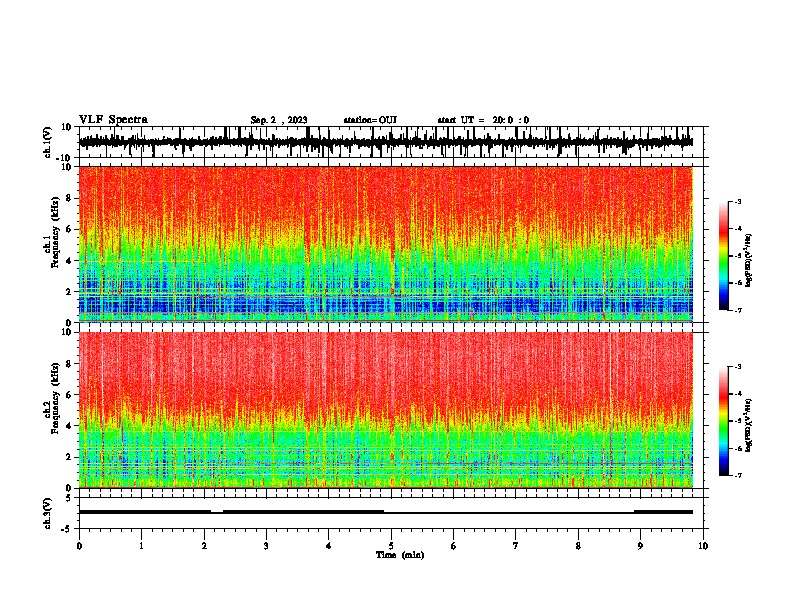This screenshot has width=792, height=612.
Task: Click the "ch.3(V)" axis label
Action: coord(48,513)
